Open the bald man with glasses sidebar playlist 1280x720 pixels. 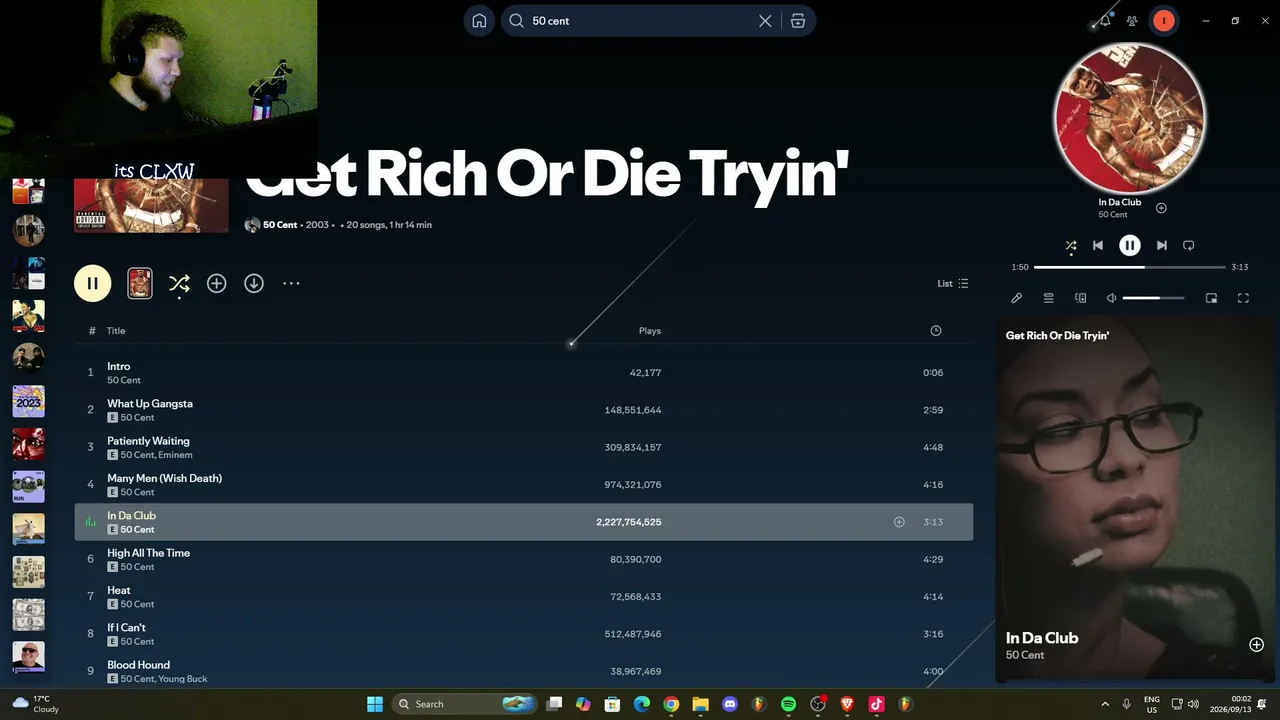point(28,657)
